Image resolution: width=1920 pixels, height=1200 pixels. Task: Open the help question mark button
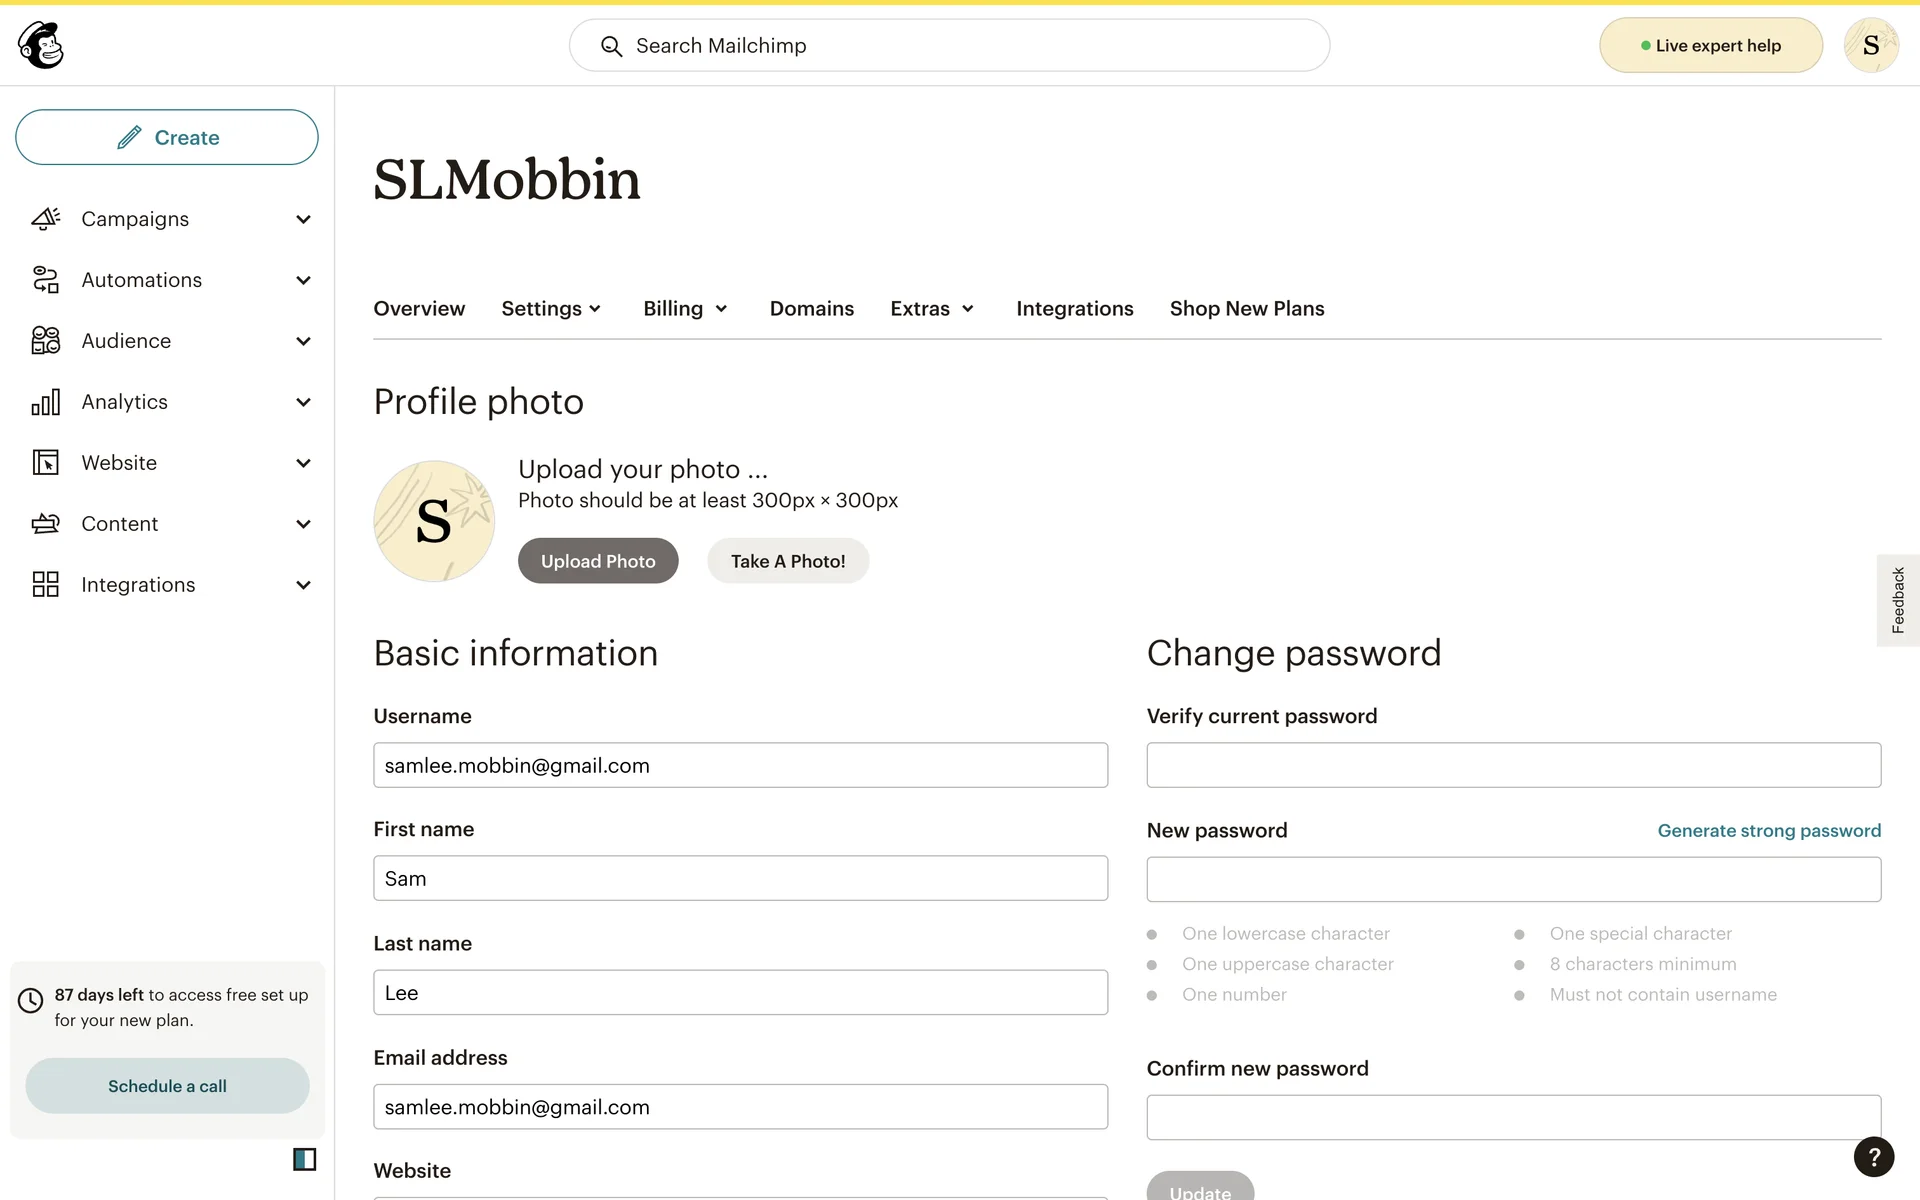(x=1873, y=1157)
